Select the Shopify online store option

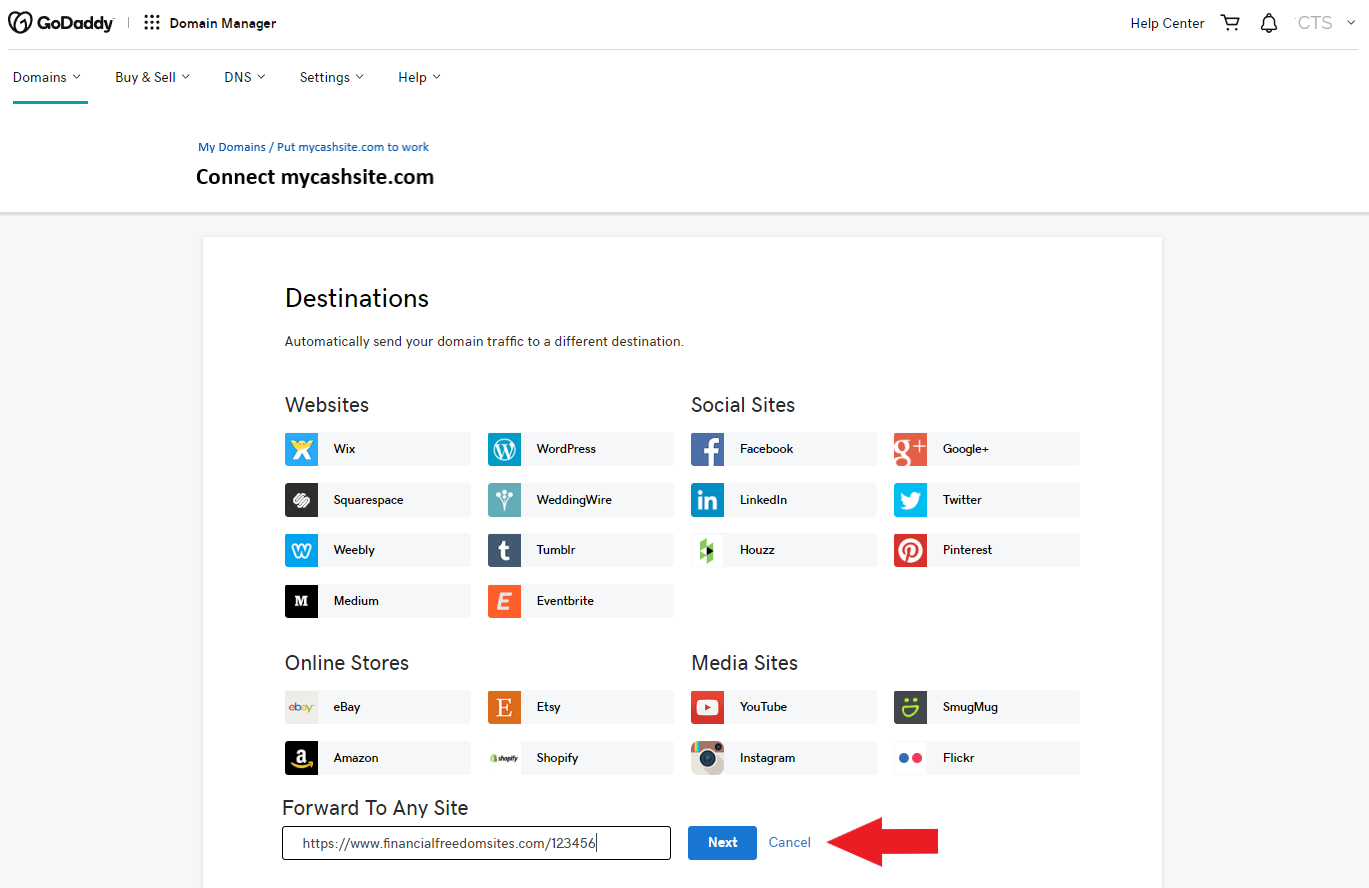[580, 757]
